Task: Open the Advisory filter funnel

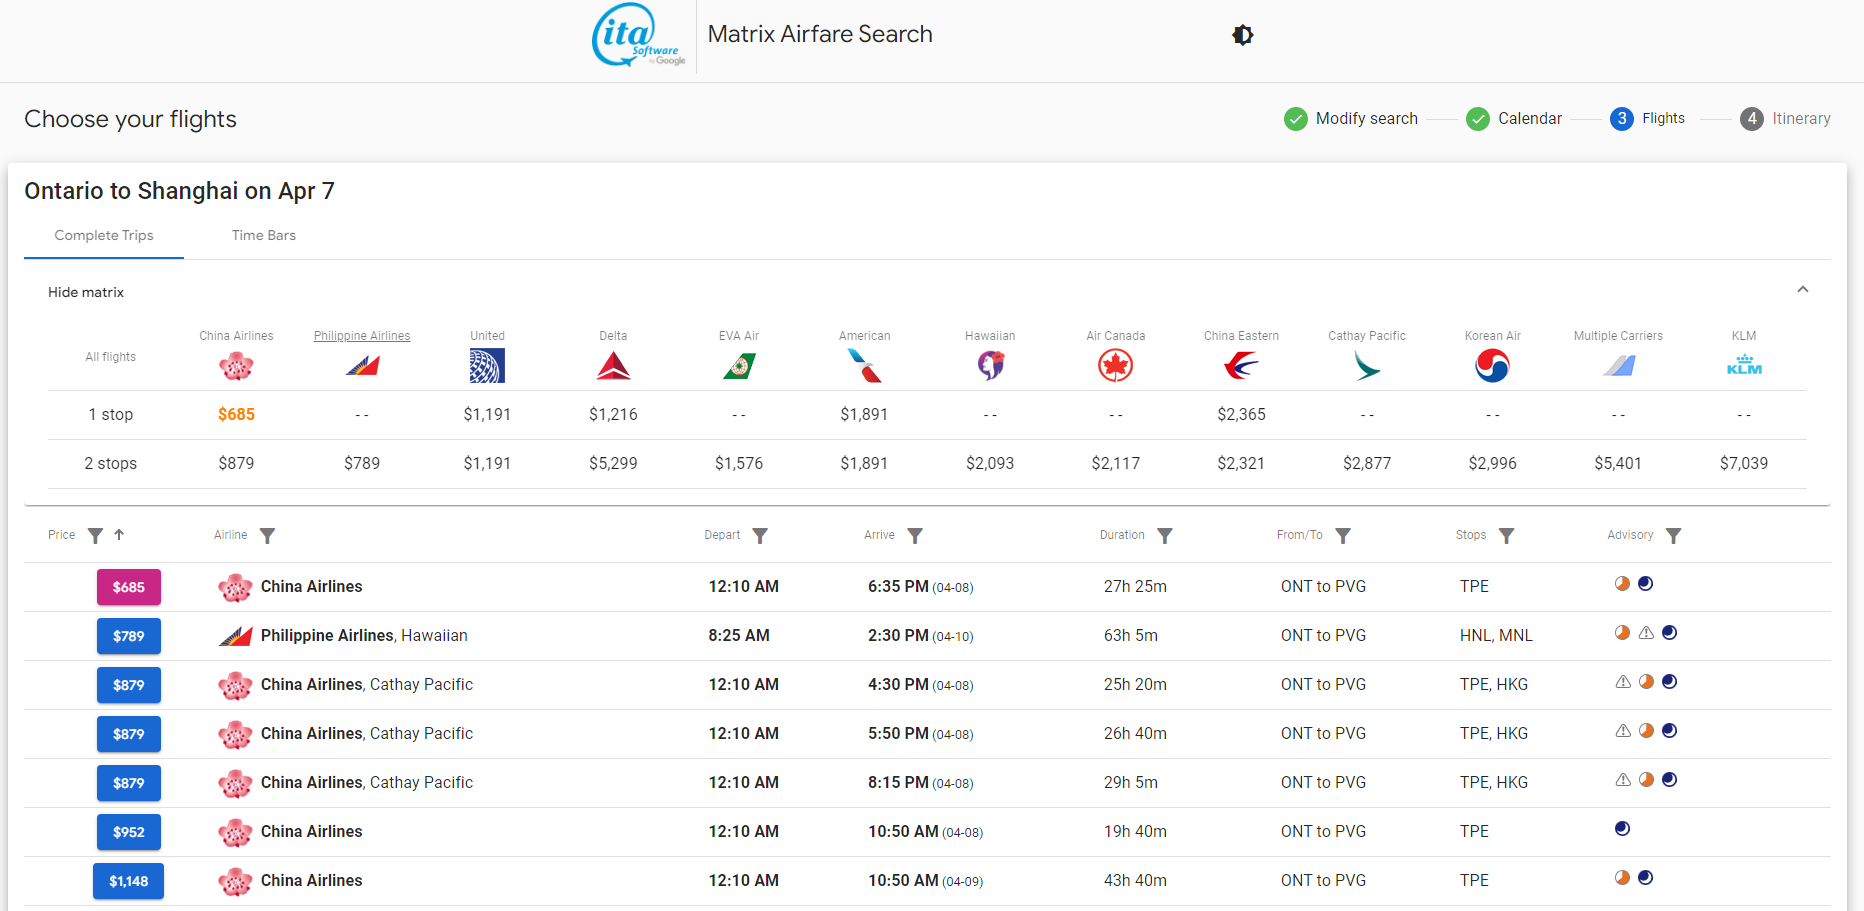Action: point(1673,536)
